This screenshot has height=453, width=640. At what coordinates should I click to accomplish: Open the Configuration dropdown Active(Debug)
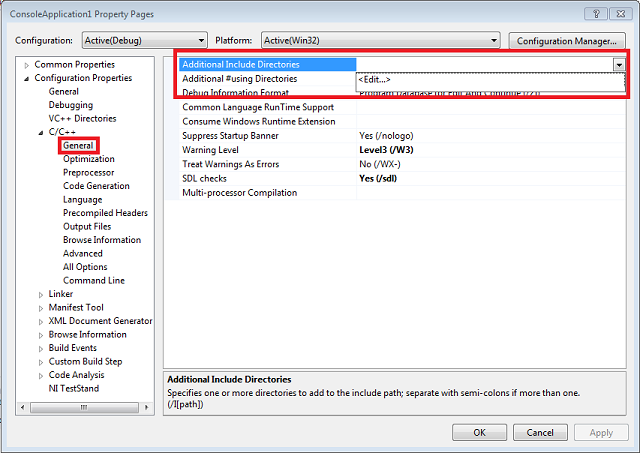pos(144,40)
